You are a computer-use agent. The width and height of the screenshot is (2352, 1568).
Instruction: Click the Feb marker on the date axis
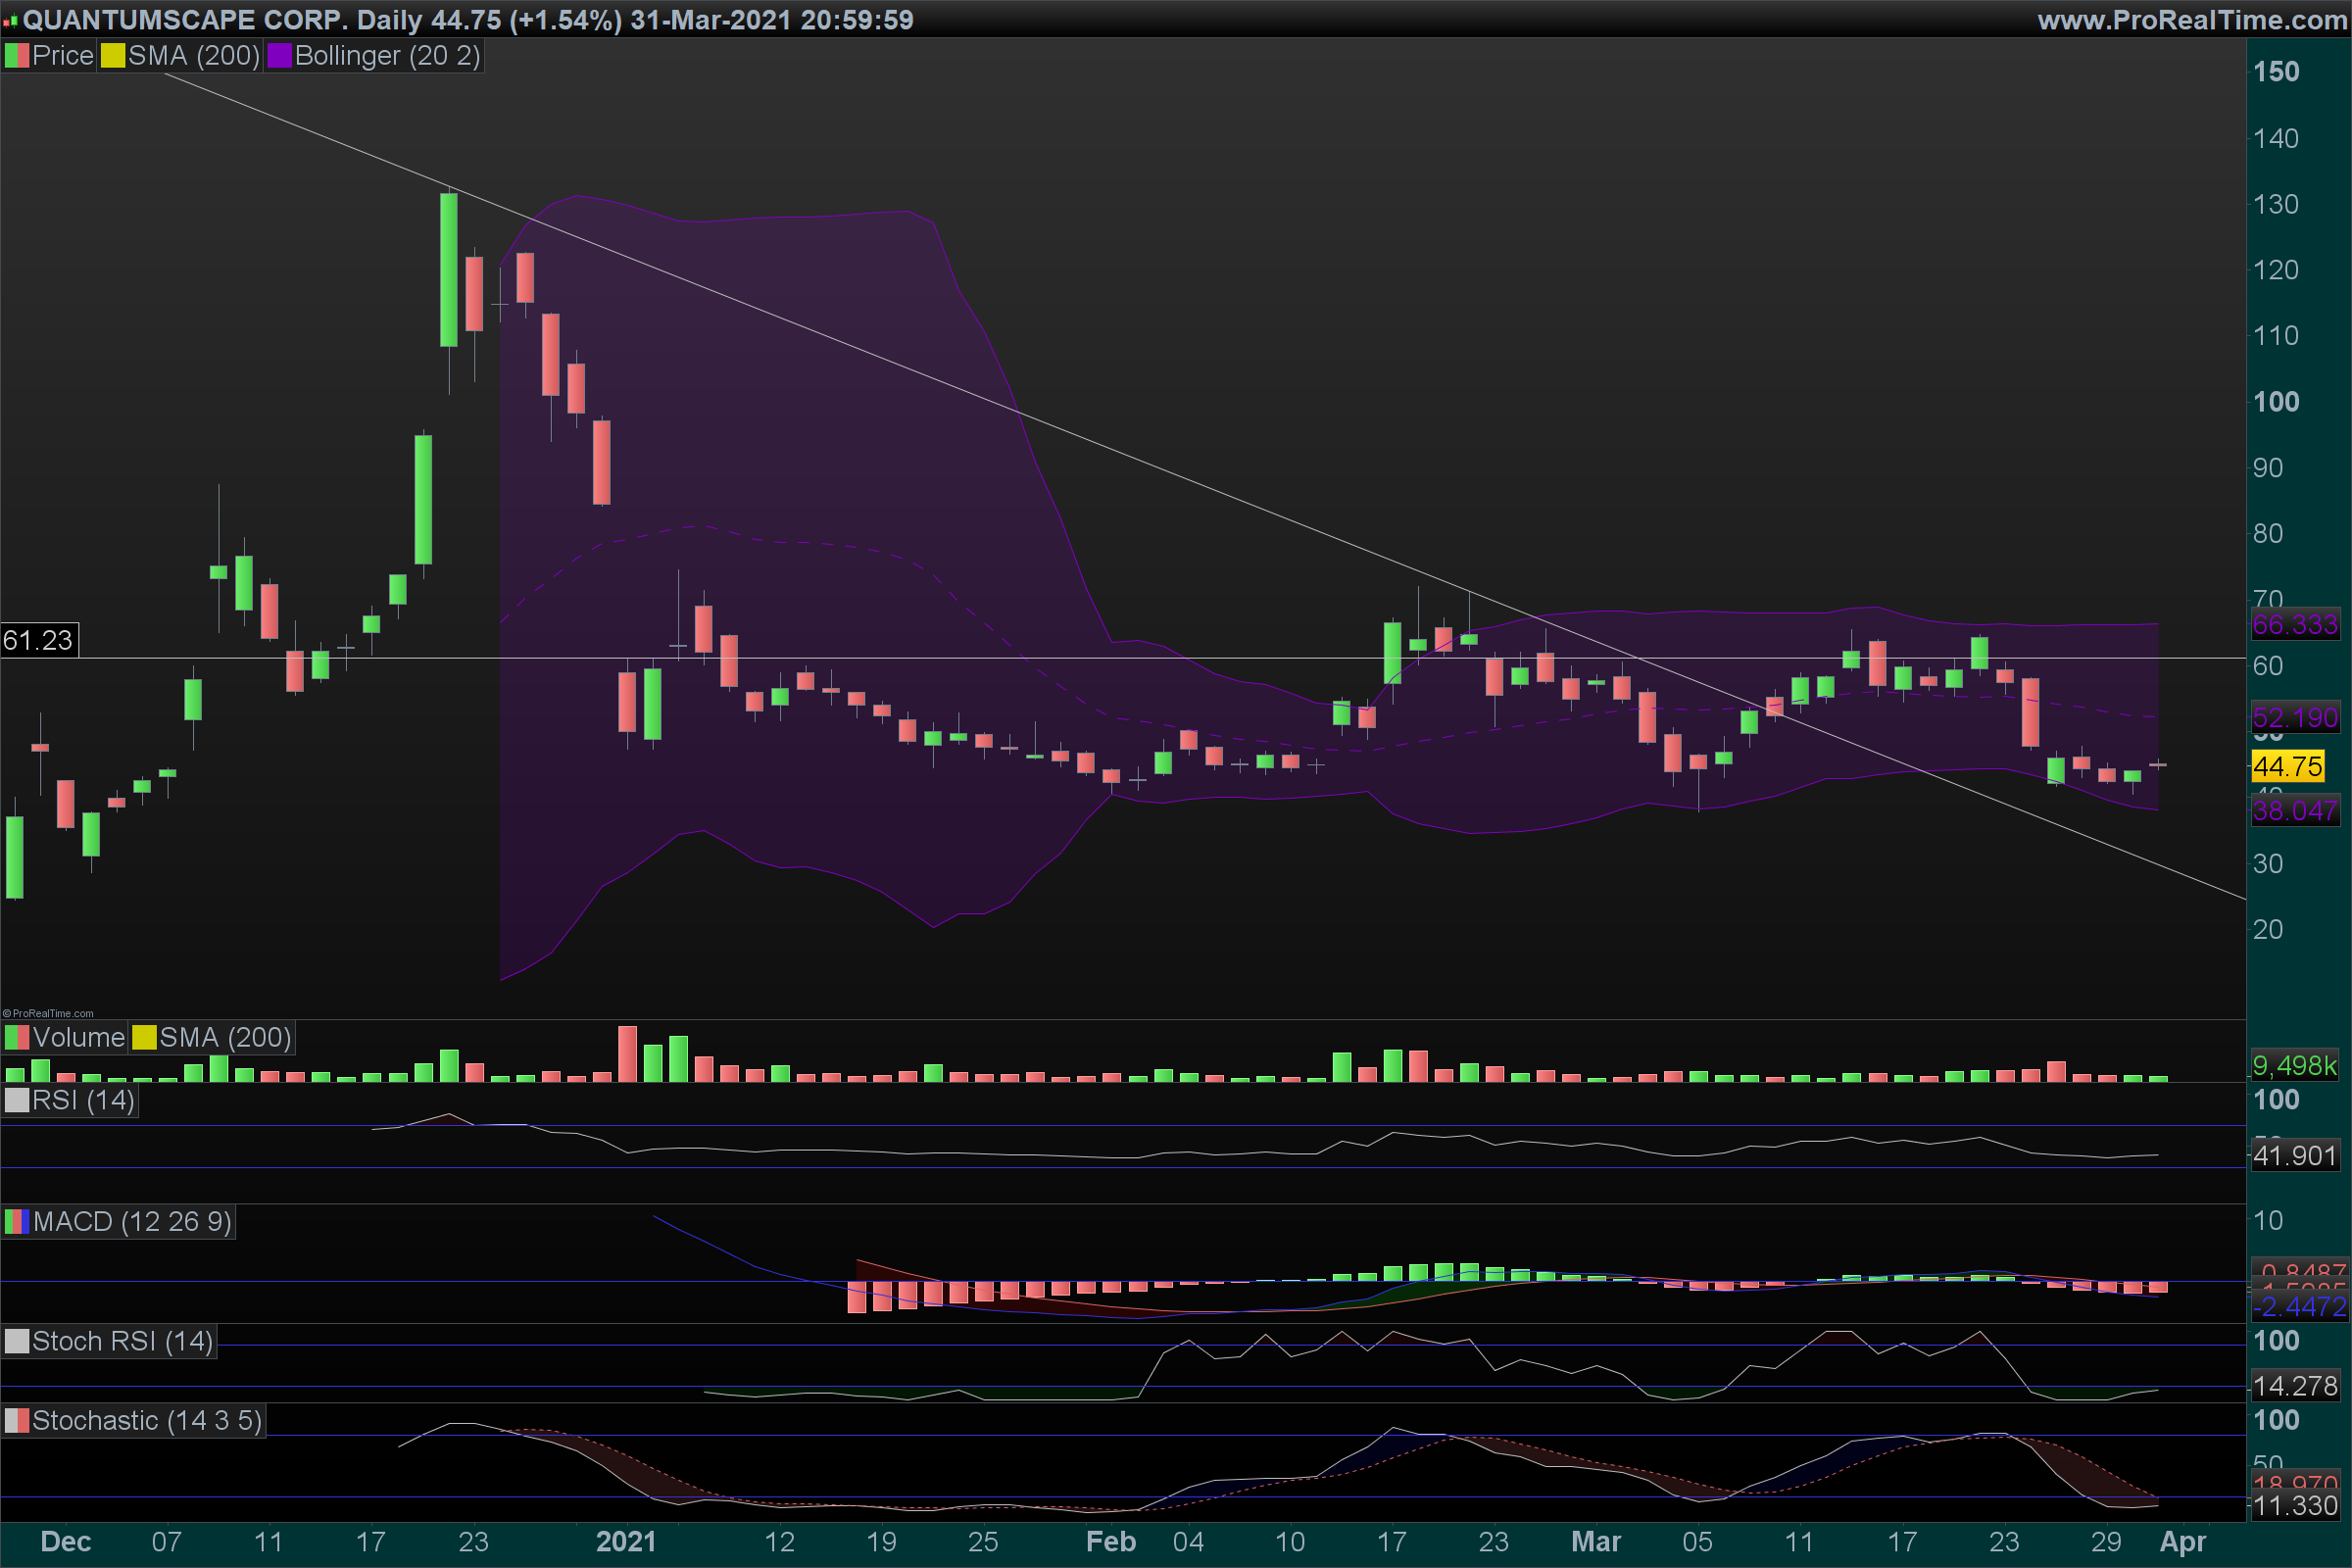pos(1110,1542)
